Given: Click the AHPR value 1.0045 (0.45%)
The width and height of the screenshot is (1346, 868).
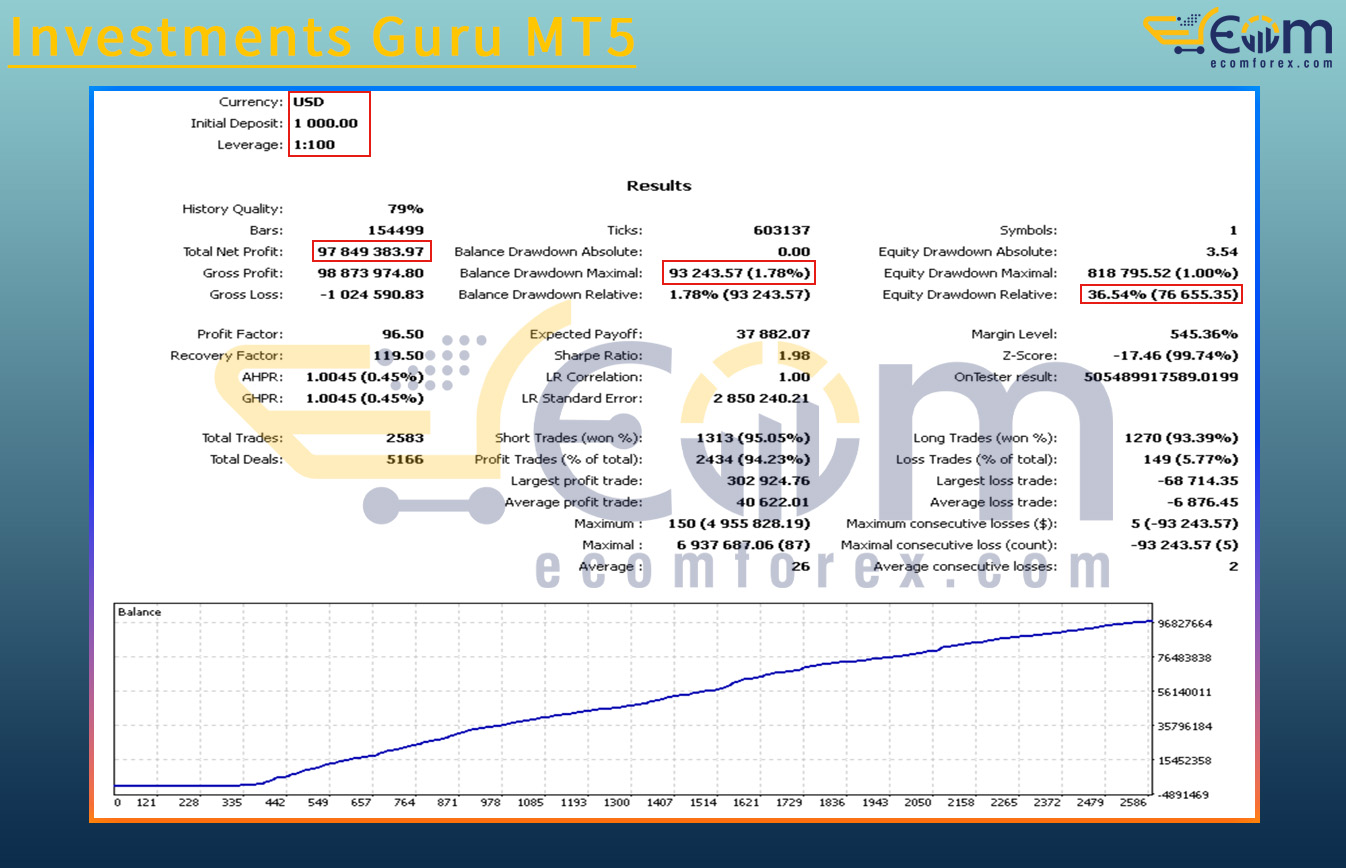Looking at the screenshot, I should point(365,377).
